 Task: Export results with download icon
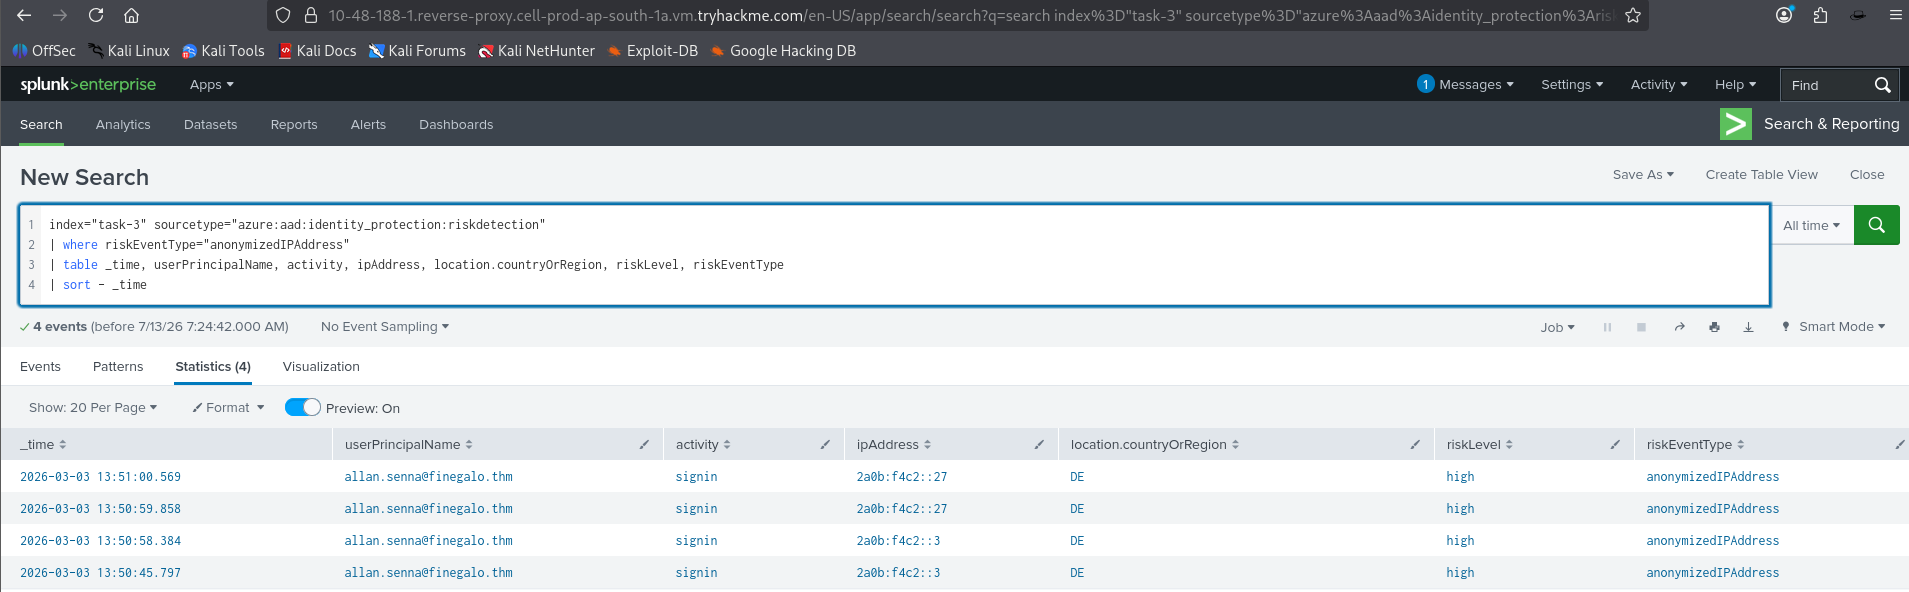(x=1748, y=327)
